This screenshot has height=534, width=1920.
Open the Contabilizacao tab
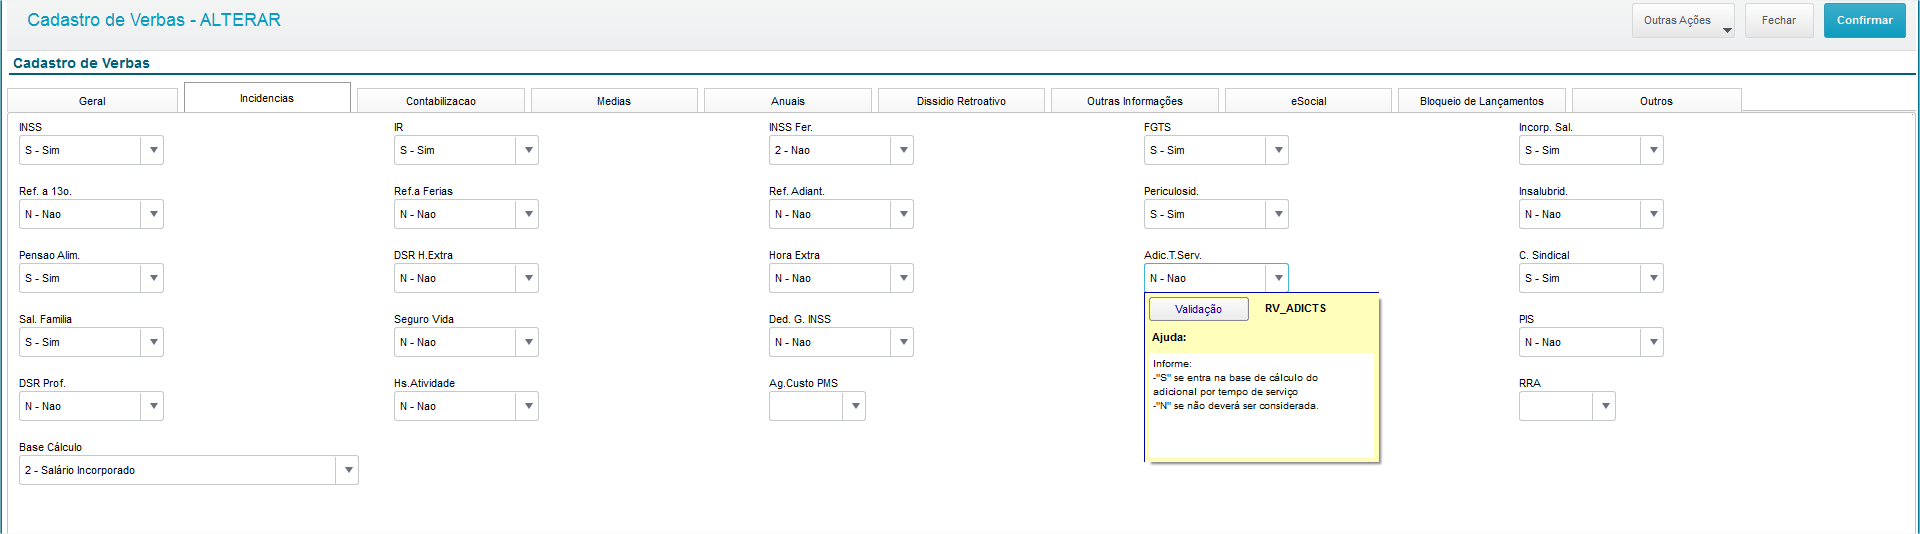tap(441, 101)
